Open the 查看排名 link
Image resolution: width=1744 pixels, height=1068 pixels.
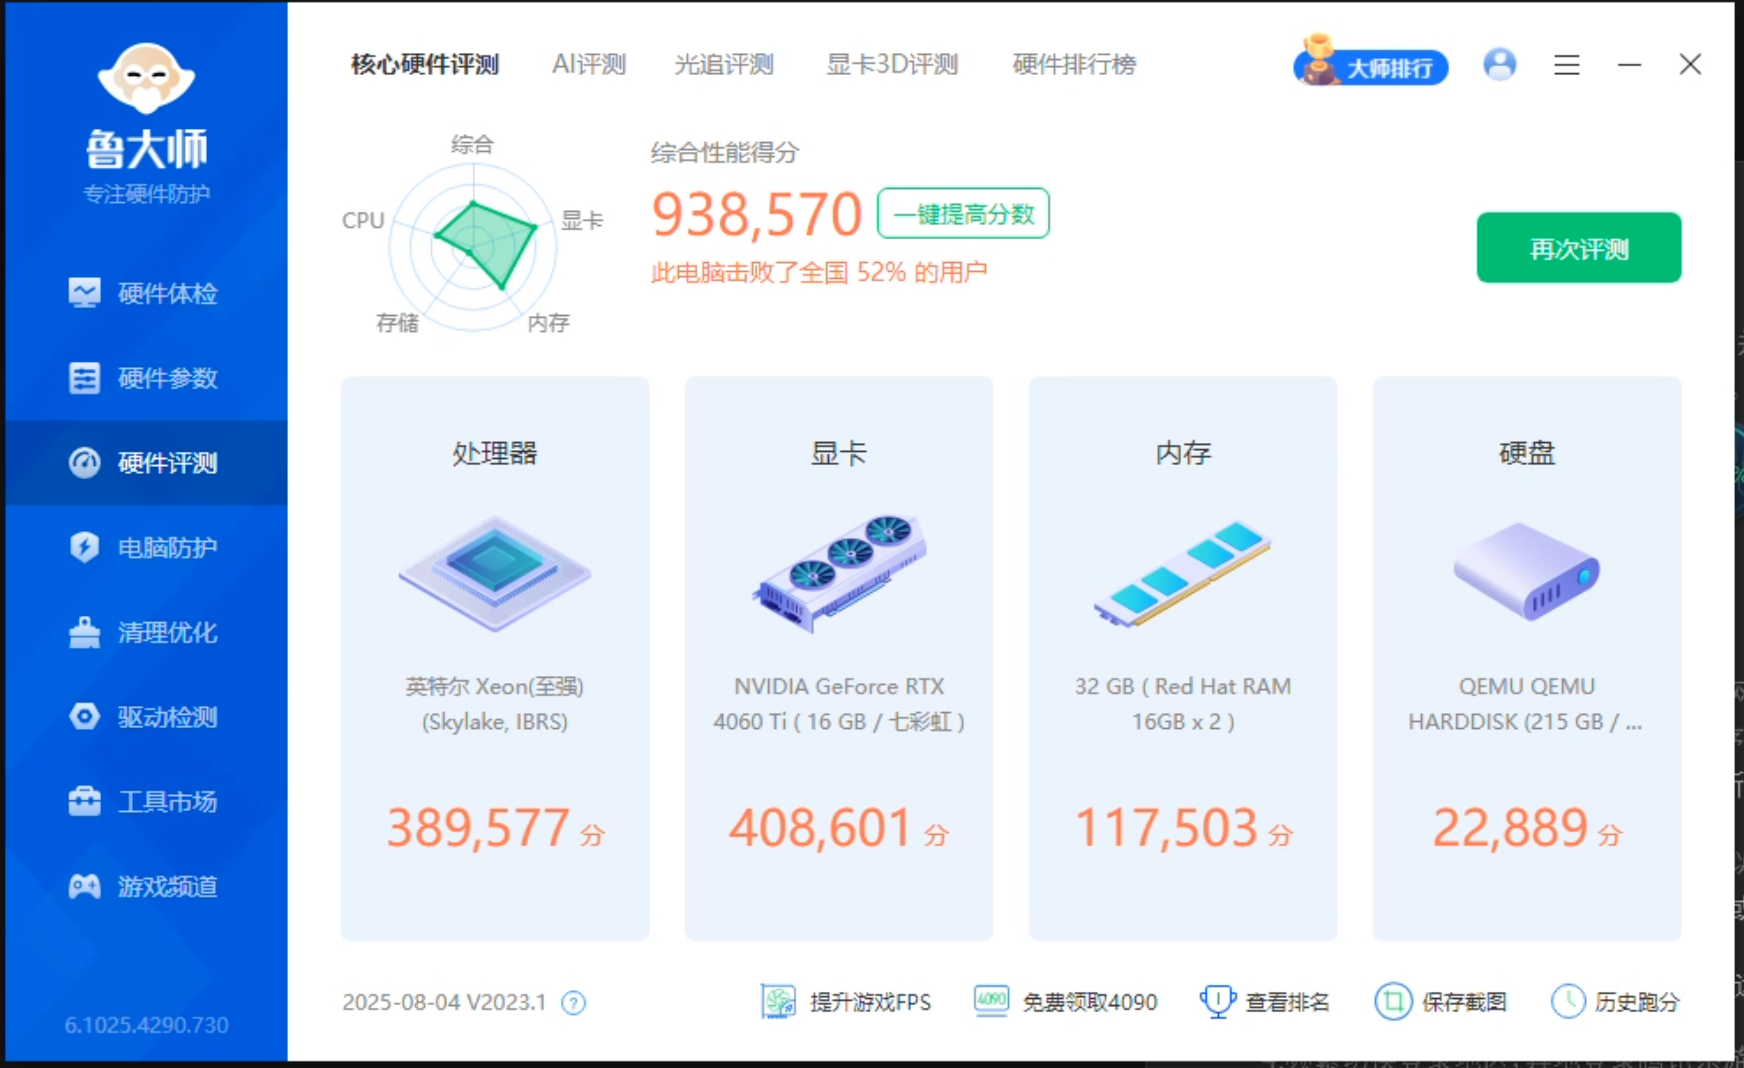pyautogui.click(x=1287, y=1002)
